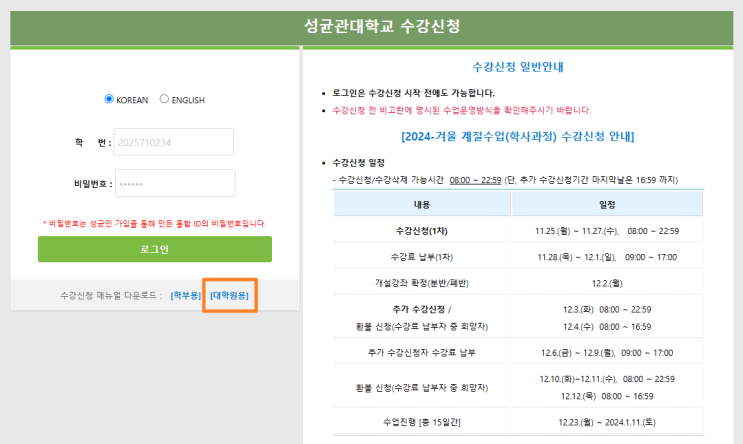Click the 12.3.(화) 08:00 ~ 22:59 schedule text
Image resolution: width=743 pixels, height=444 pixels.
tap(607, 309)
